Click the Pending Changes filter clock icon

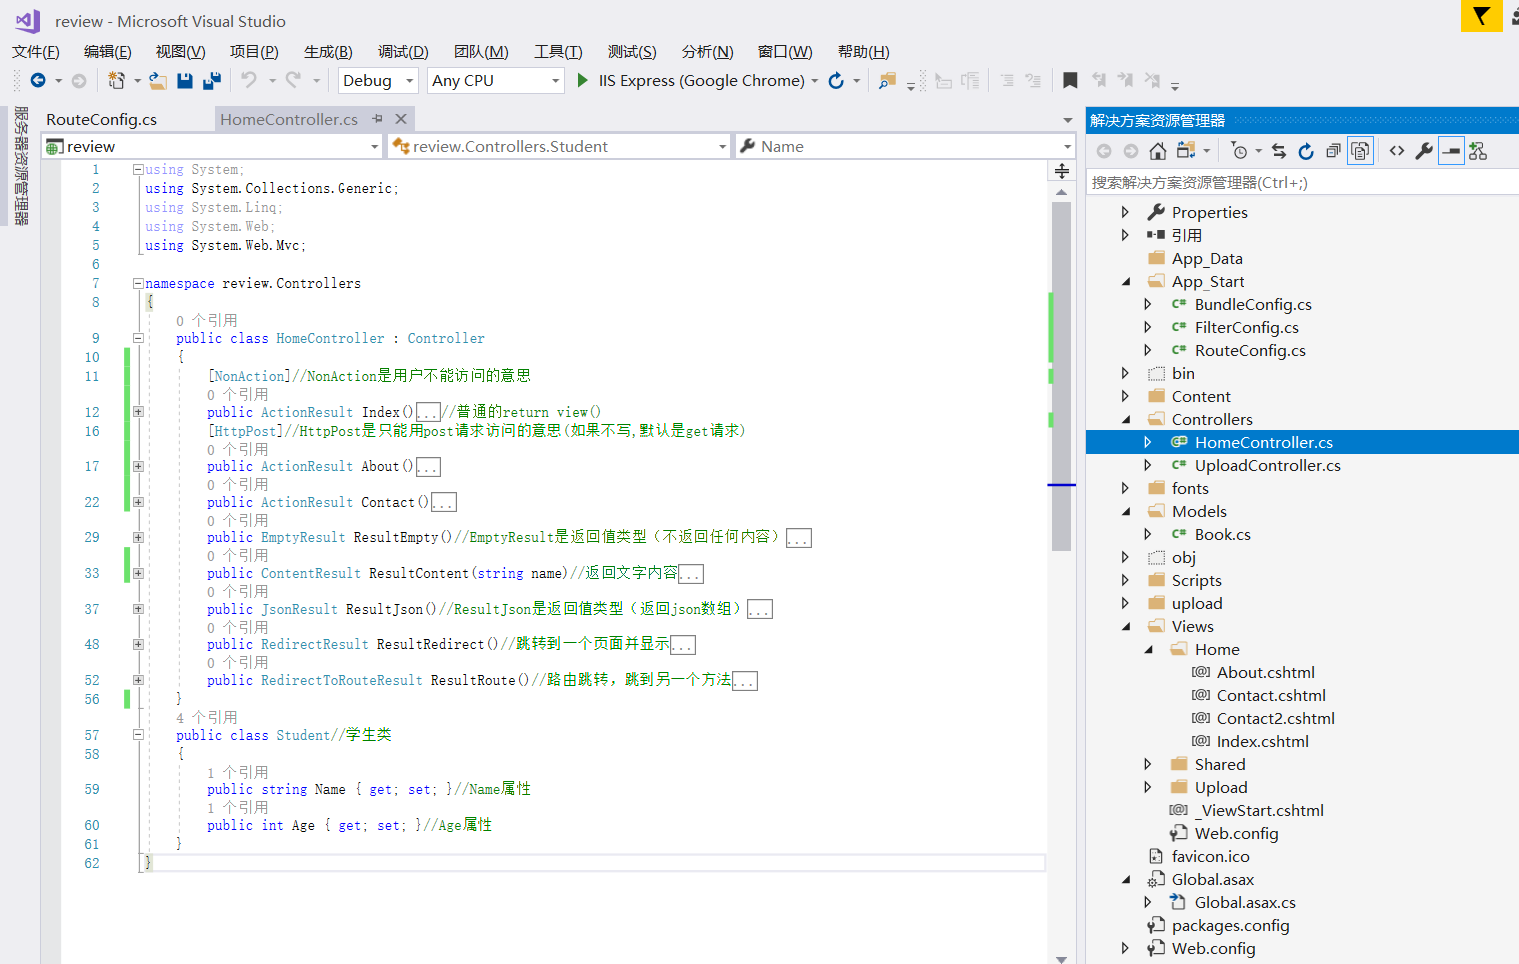click(x=1240, y=151)
